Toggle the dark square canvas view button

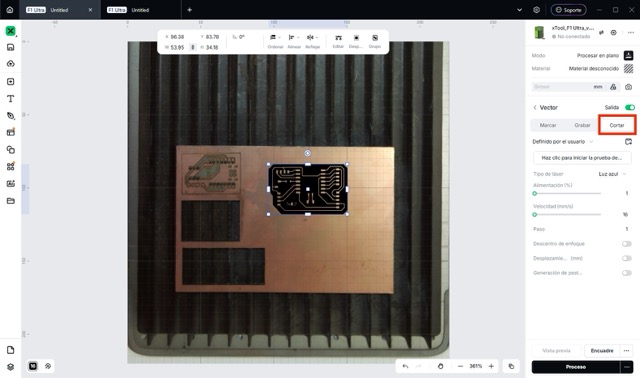point(33,366)
